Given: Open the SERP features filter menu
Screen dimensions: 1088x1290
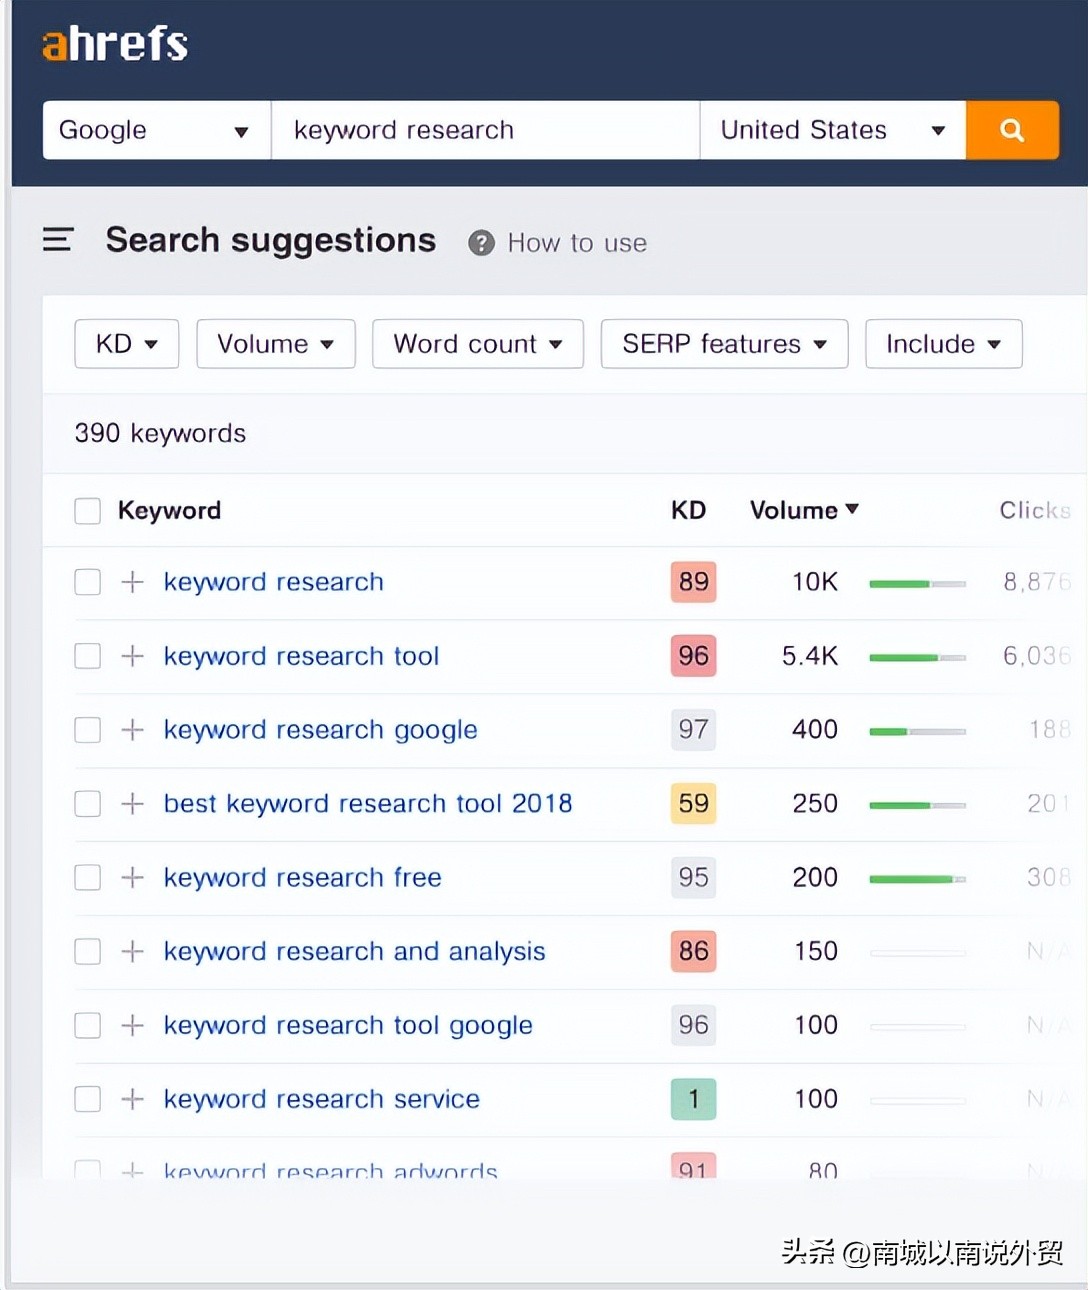Looking at the screenshot, I should point(723,344).
